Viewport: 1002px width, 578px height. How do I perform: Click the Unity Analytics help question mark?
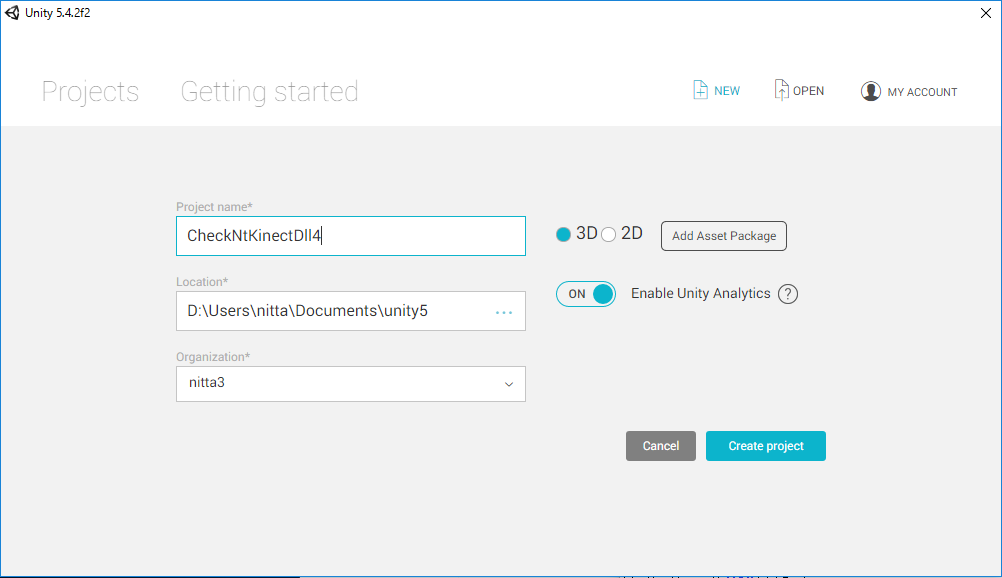(788, 294)
